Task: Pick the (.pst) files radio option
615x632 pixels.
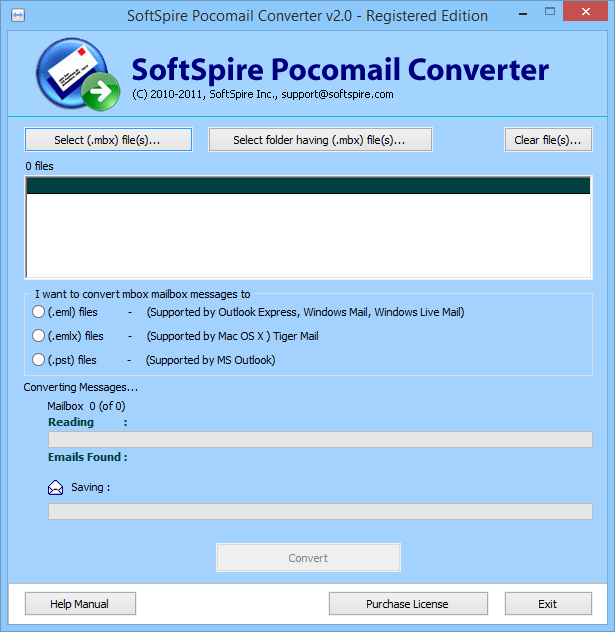Action: (x=38, y=360)
